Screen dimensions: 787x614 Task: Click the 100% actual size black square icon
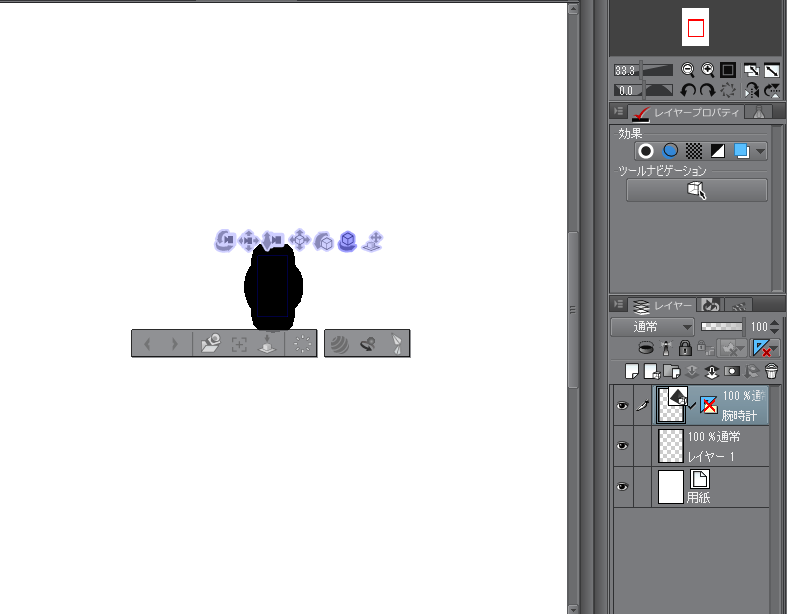728,70
